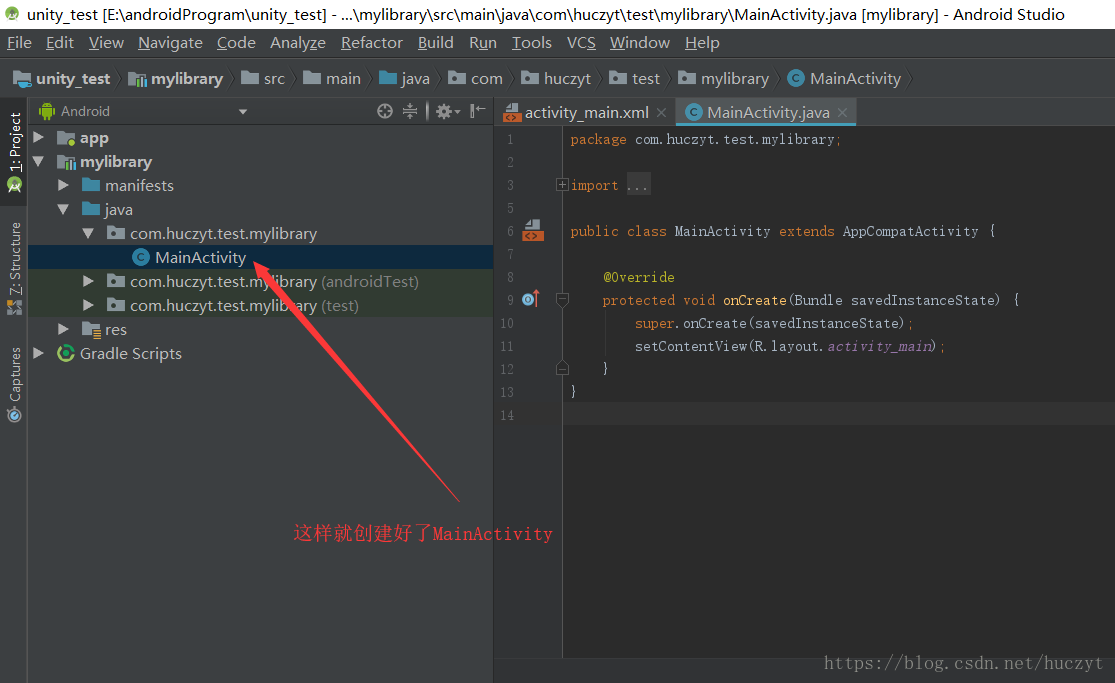This screenshot has width=1115, height=683.
Task: Click the main breadcrumb
Action: click(x=332, y=78)
